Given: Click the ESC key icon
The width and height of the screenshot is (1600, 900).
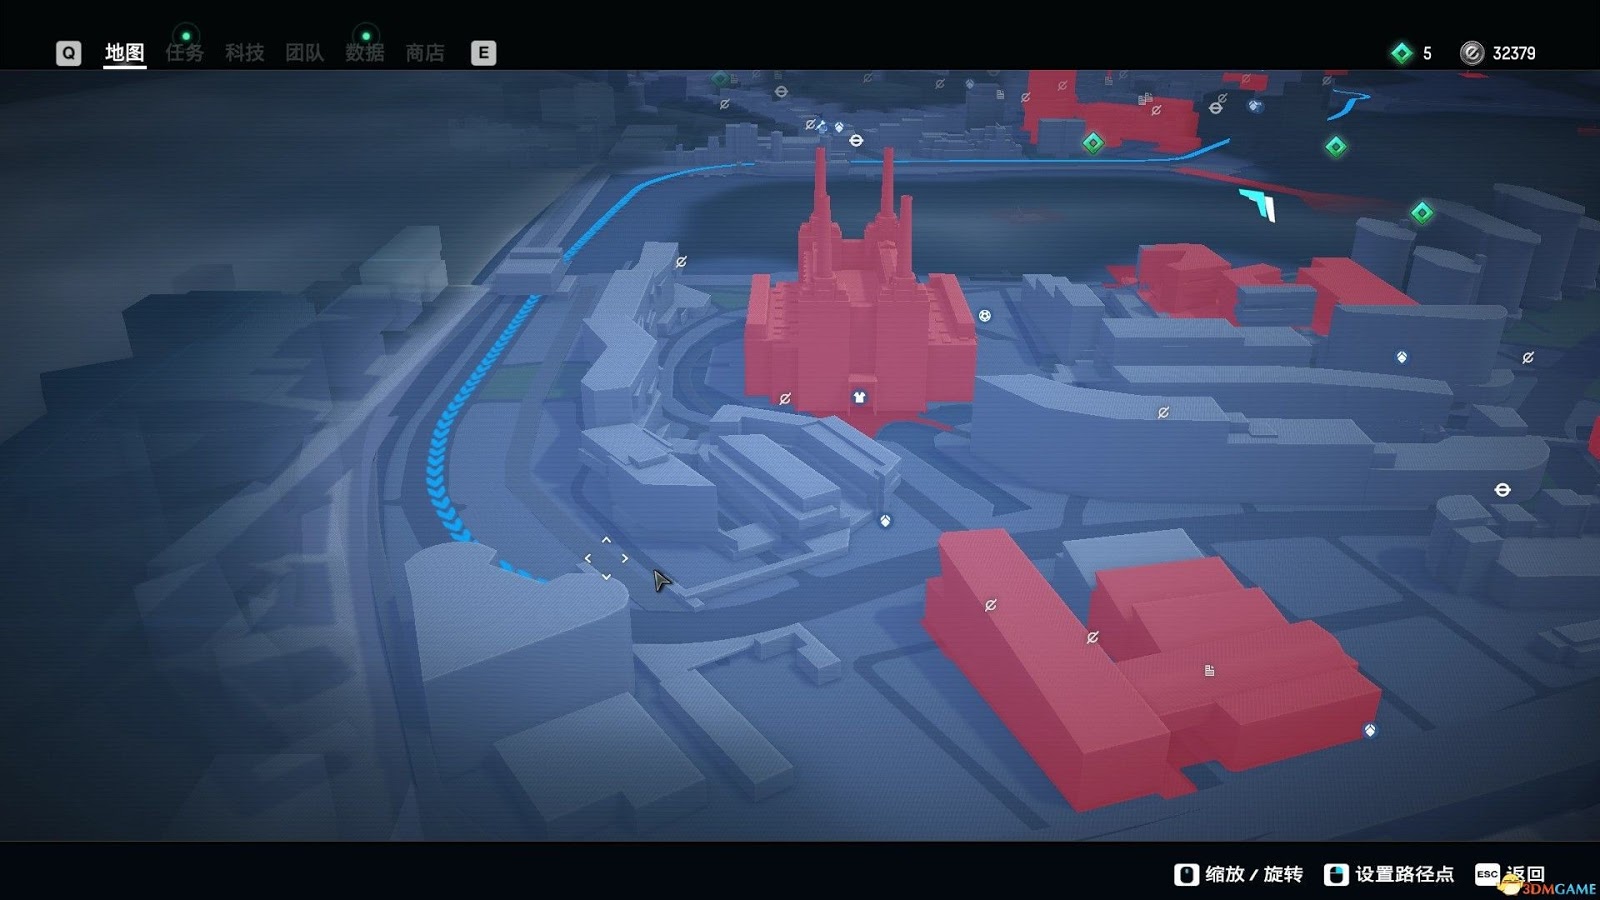Looking at the screenshot, I should (x=1487, y=875).
